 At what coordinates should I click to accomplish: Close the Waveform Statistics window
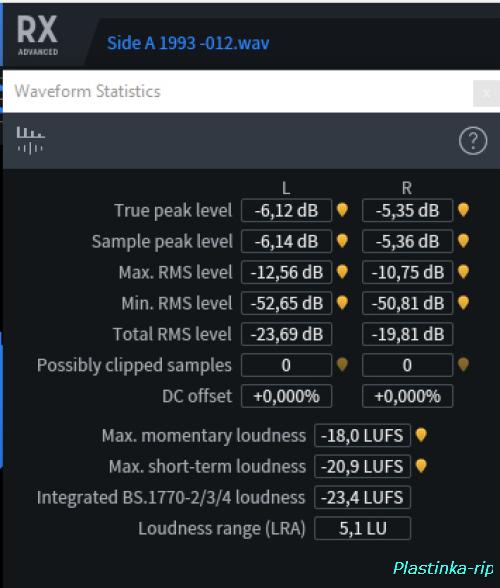point(486,93)
